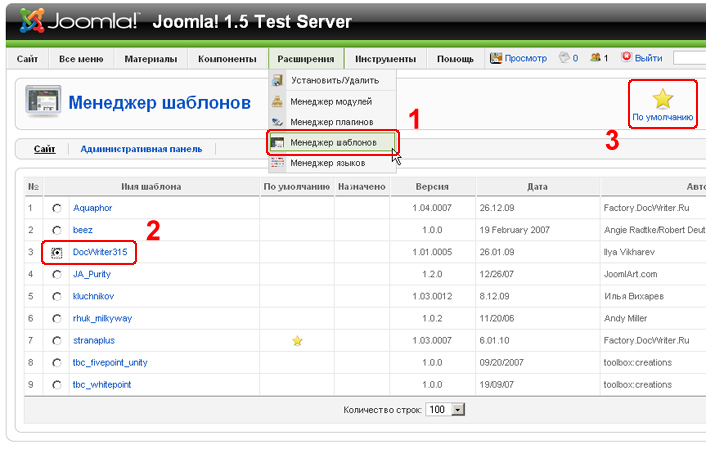Open the rhuk_milkyway template link
Screen dimensions: 706x449
click(x=102, y=318)
